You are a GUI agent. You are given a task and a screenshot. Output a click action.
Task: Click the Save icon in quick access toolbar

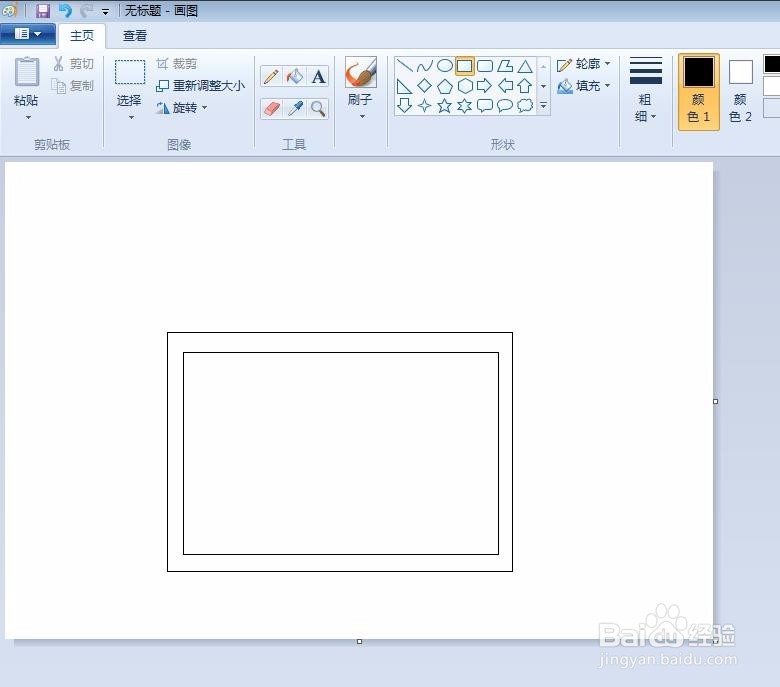tap(43, 10)
